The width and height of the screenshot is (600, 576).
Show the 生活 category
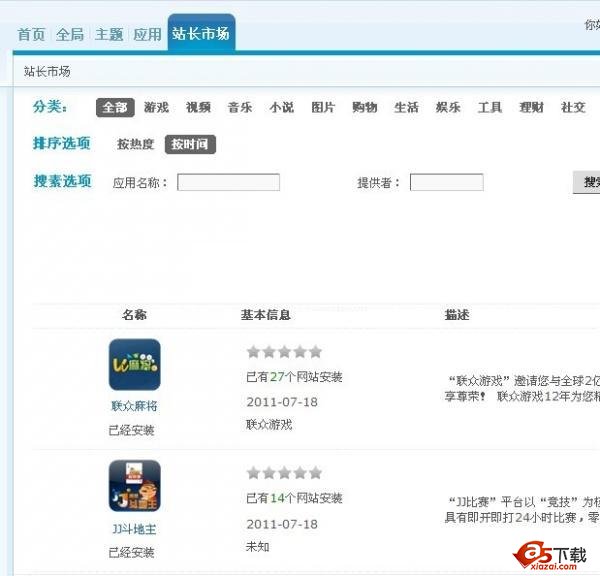(x=406, y=108)
